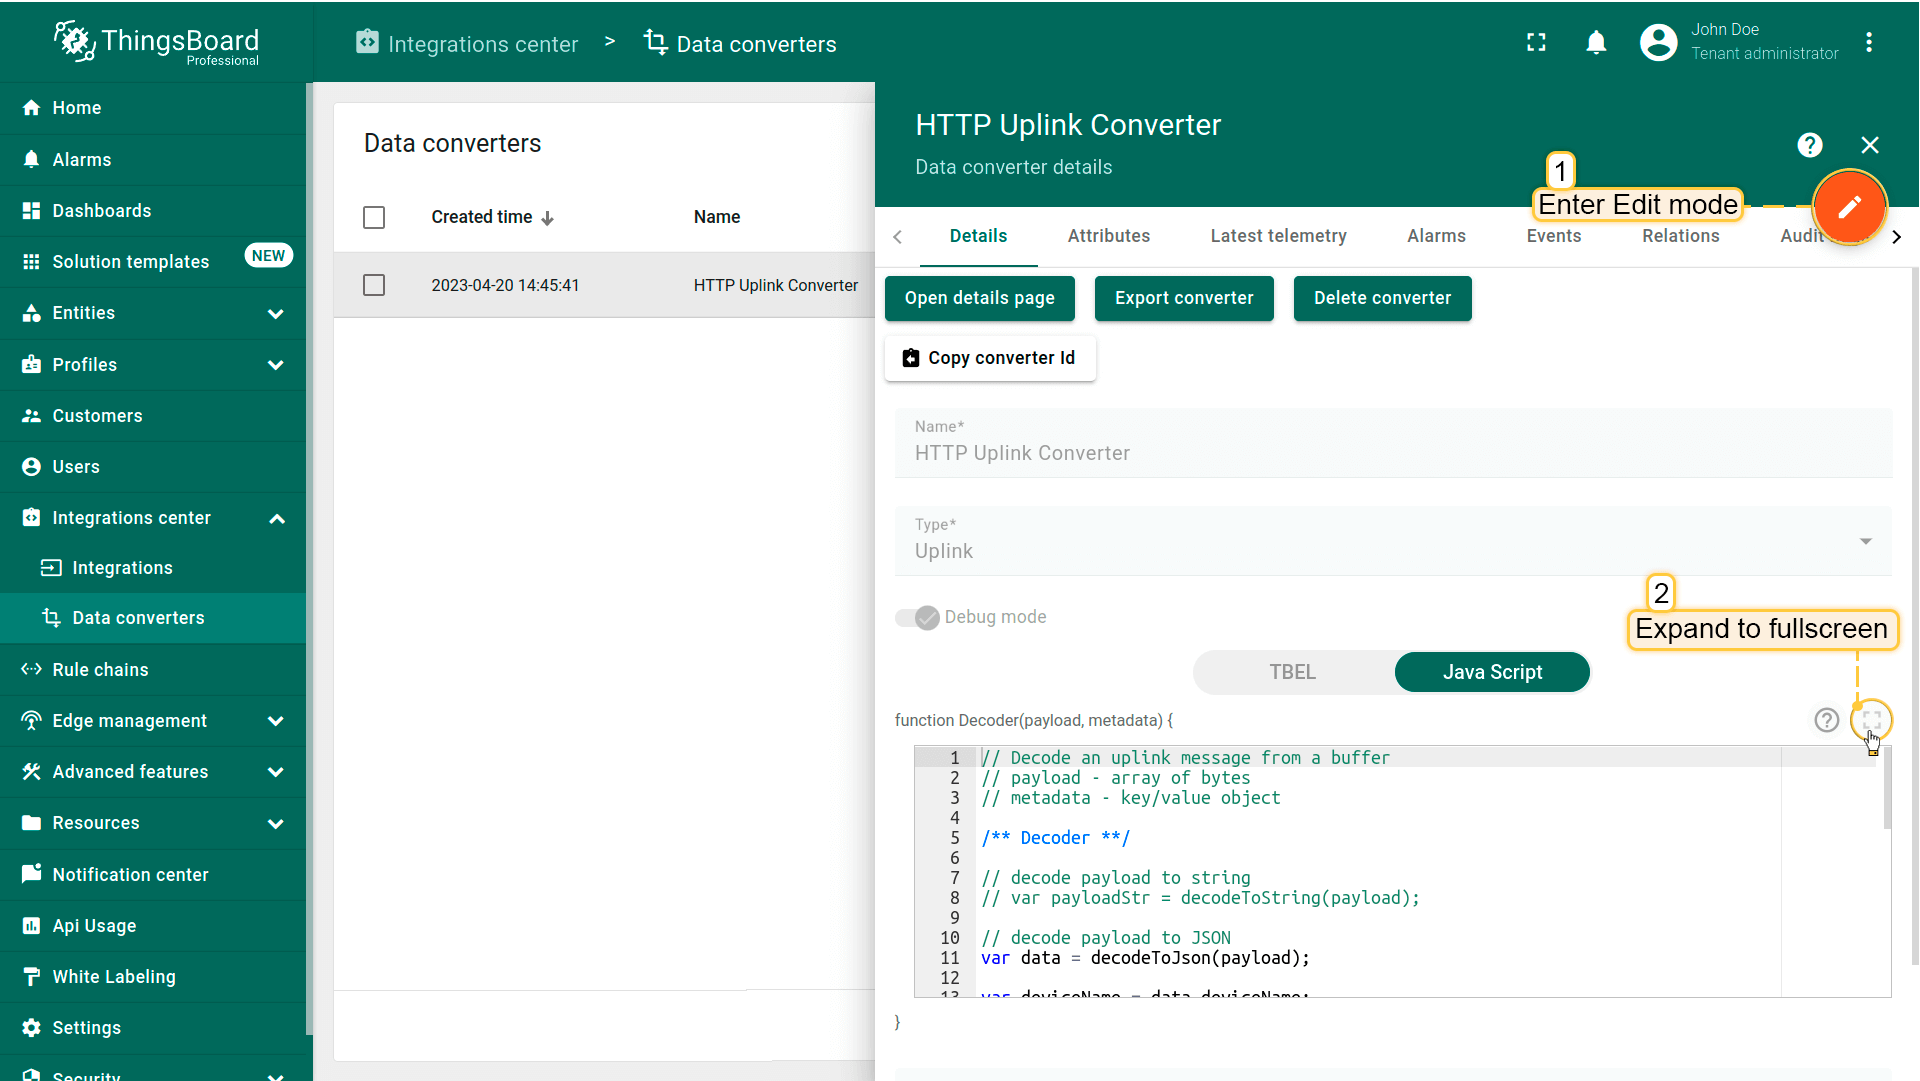Viewport: 1920px width, 1081px height.
Task: Open the help question mark in the panel header
Action: click(1809, 145)
